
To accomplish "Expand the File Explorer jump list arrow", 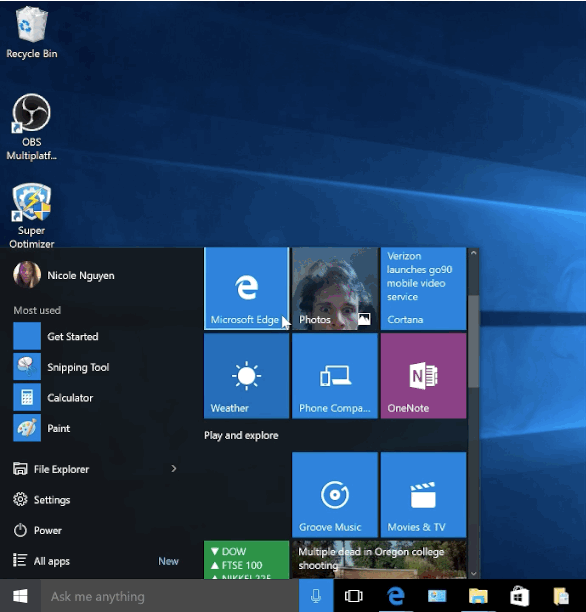I will [174, 469].
